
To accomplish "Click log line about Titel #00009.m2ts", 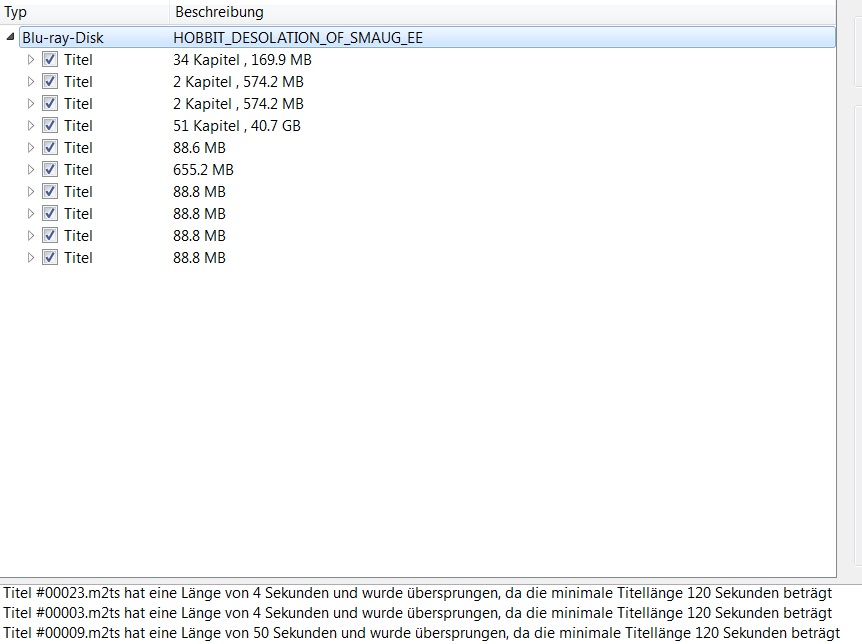I will coord(422,632).
